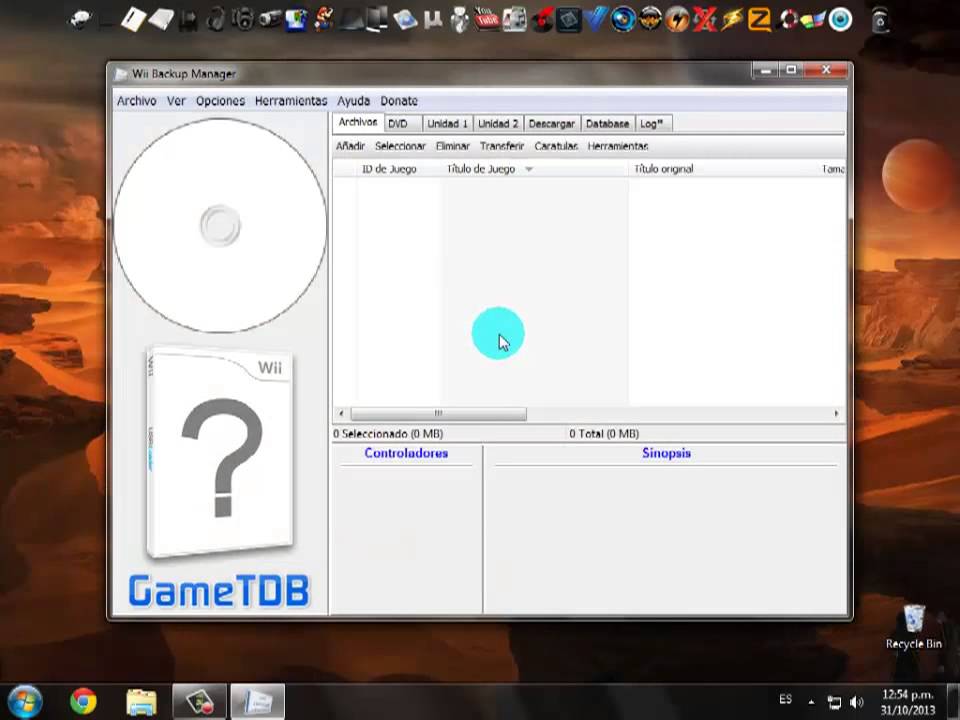The image size is (960, 720).
Task: Click the network tray icon
Action: coord(834,702)
